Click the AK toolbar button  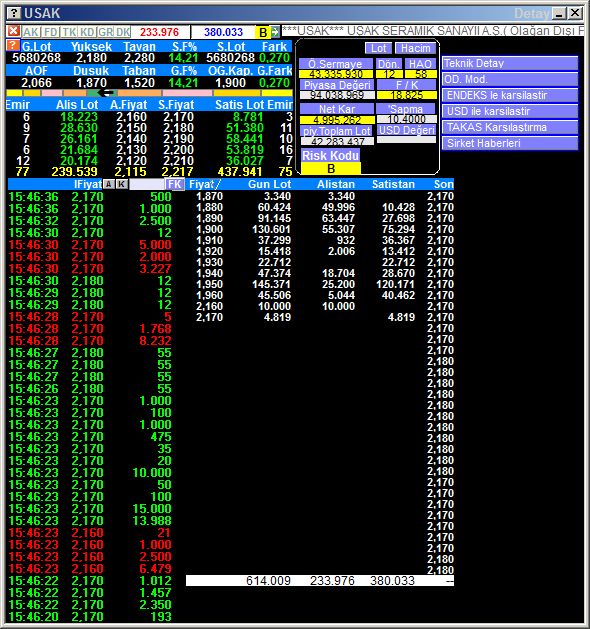[30, 32]
